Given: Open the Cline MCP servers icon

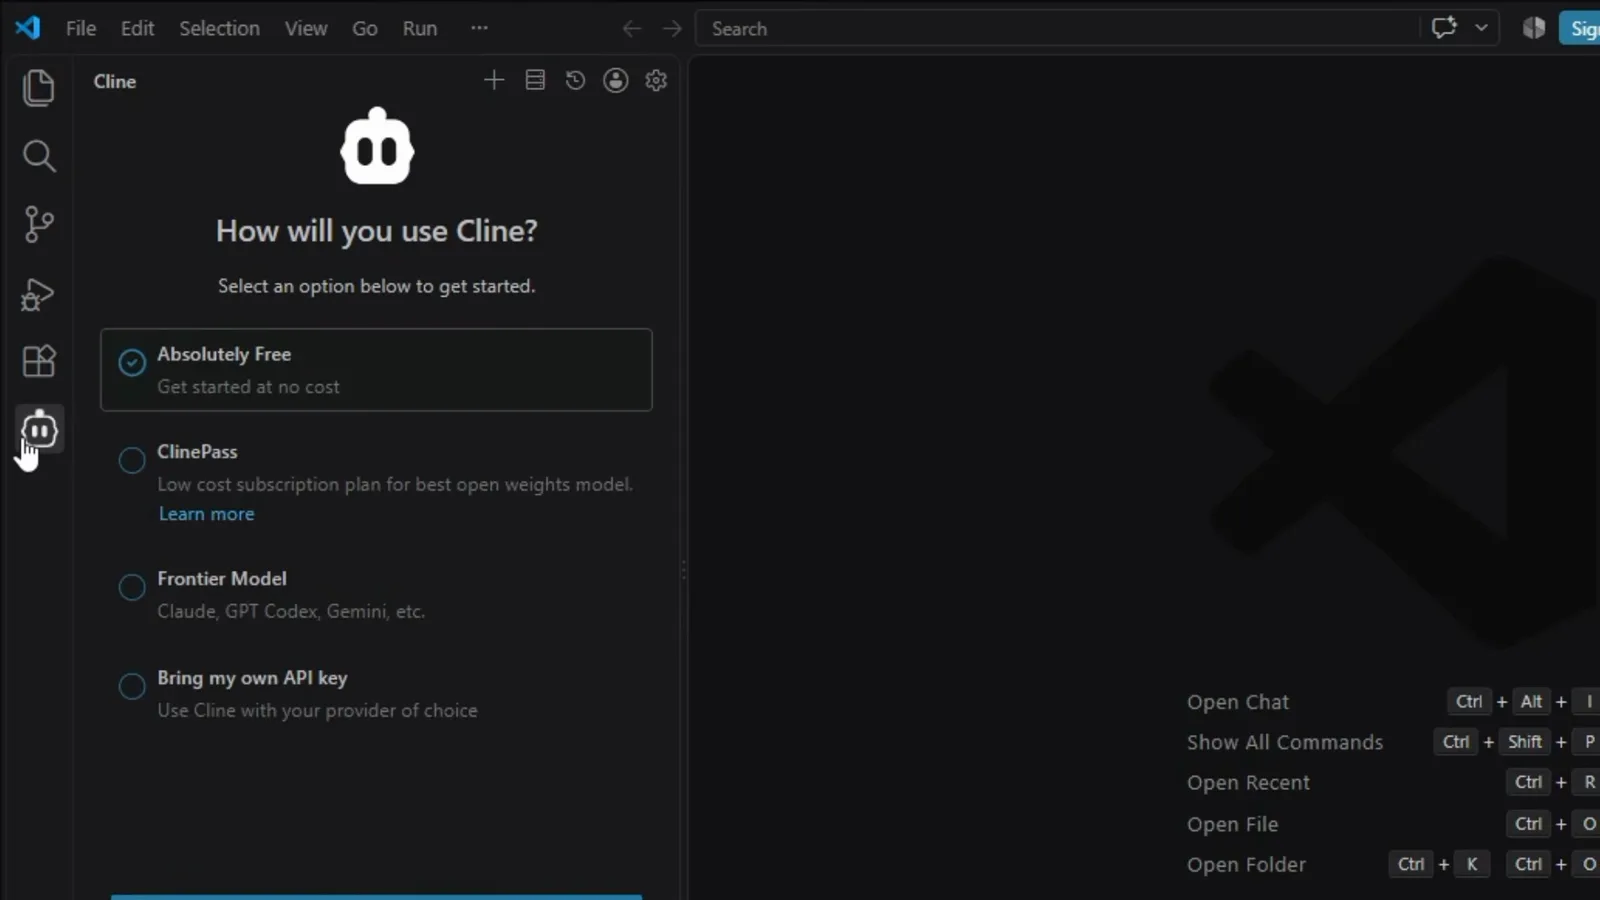Looking at the screenshot, I should tap(535, 80).
